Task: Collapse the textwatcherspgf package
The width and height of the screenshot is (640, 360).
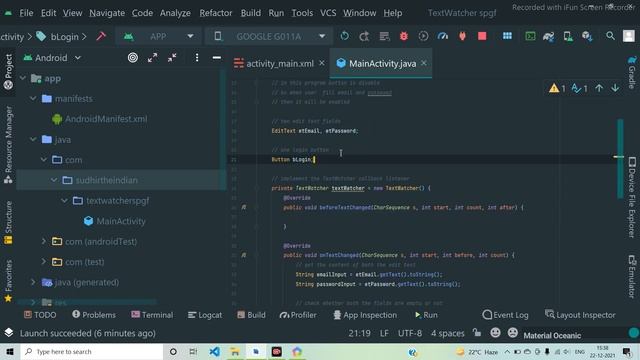Action: pyautogui.click(x=64, y=200)
